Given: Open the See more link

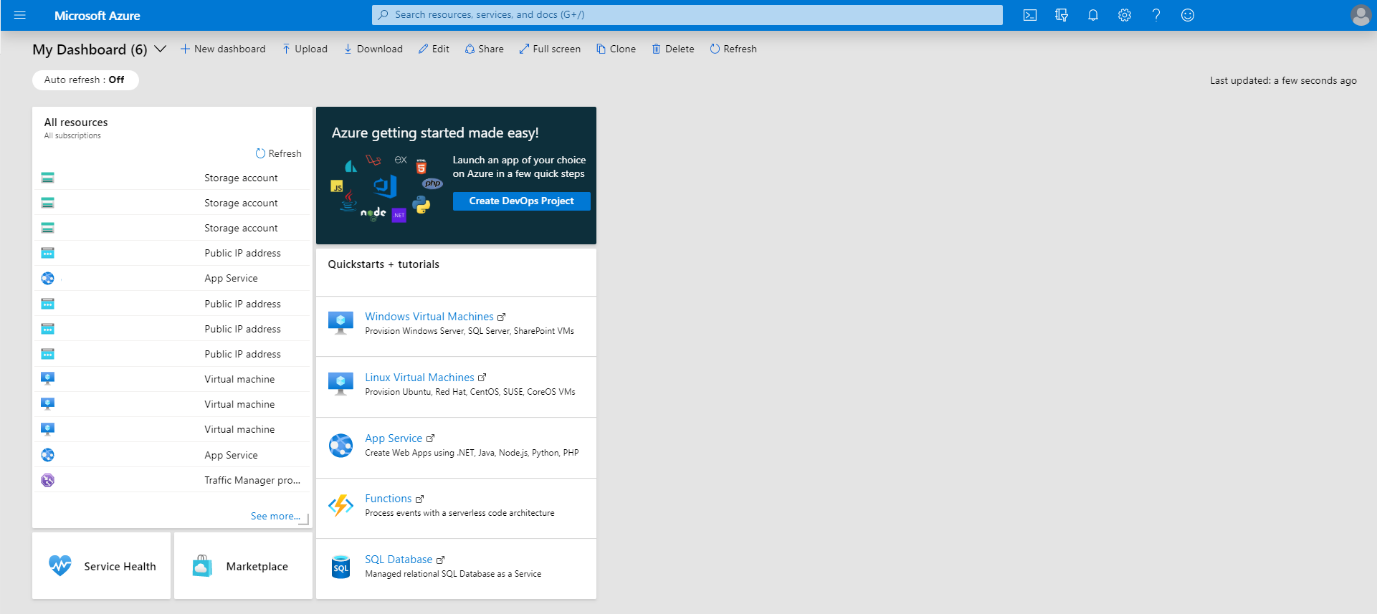Looking at the screenshot, I should (275, 516).
